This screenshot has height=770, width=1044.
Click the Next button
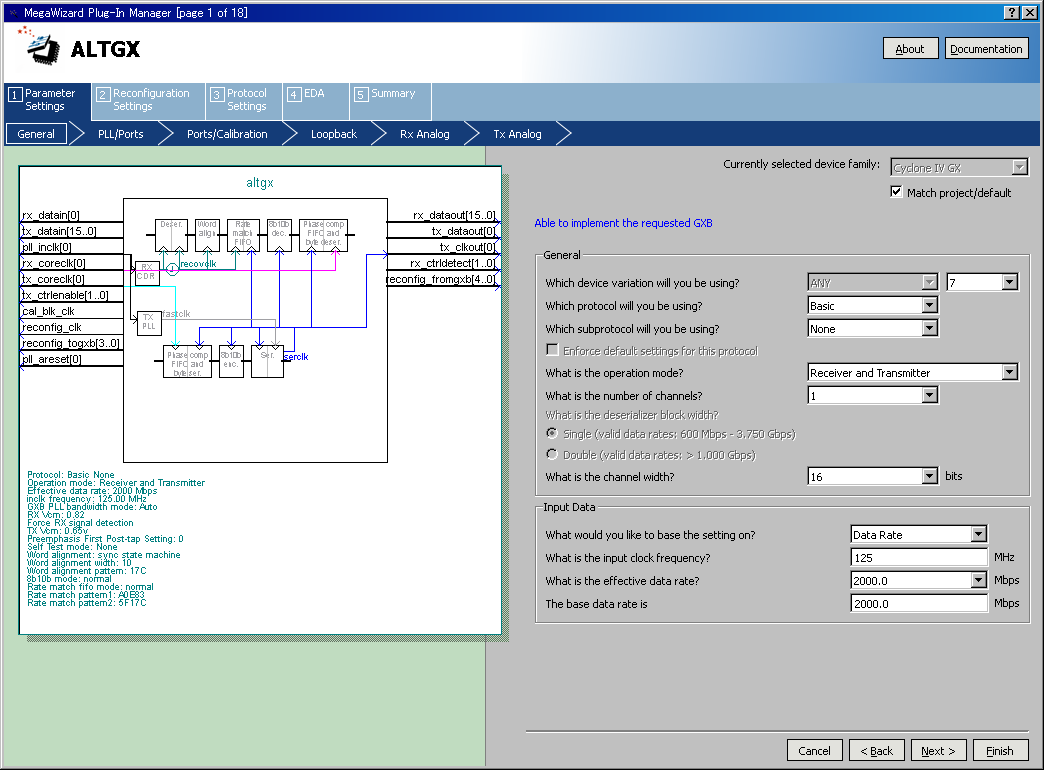[938, 751]
